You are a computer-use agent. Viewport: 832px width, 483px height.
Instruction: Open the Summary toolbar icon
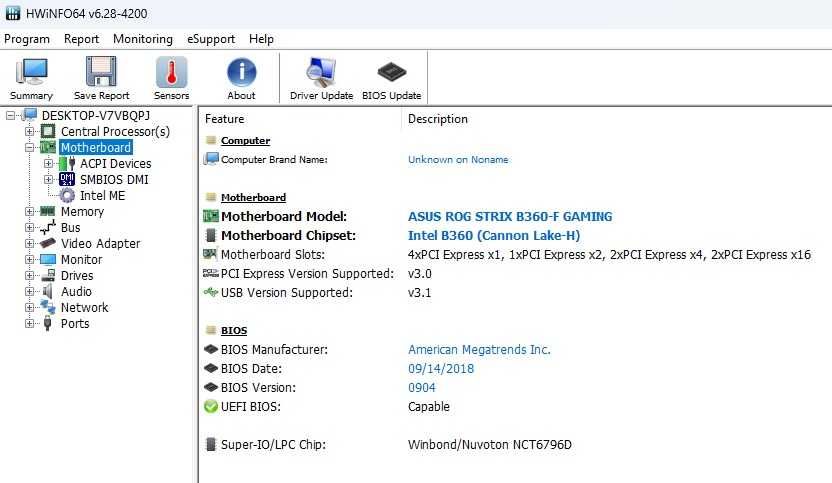(31, 78)
